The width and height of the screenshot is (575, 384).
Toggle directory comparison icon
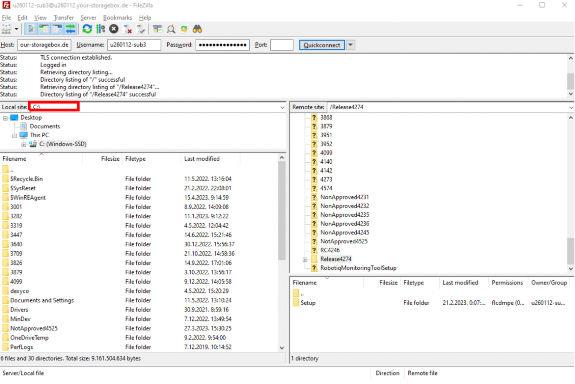pos(171,29)
